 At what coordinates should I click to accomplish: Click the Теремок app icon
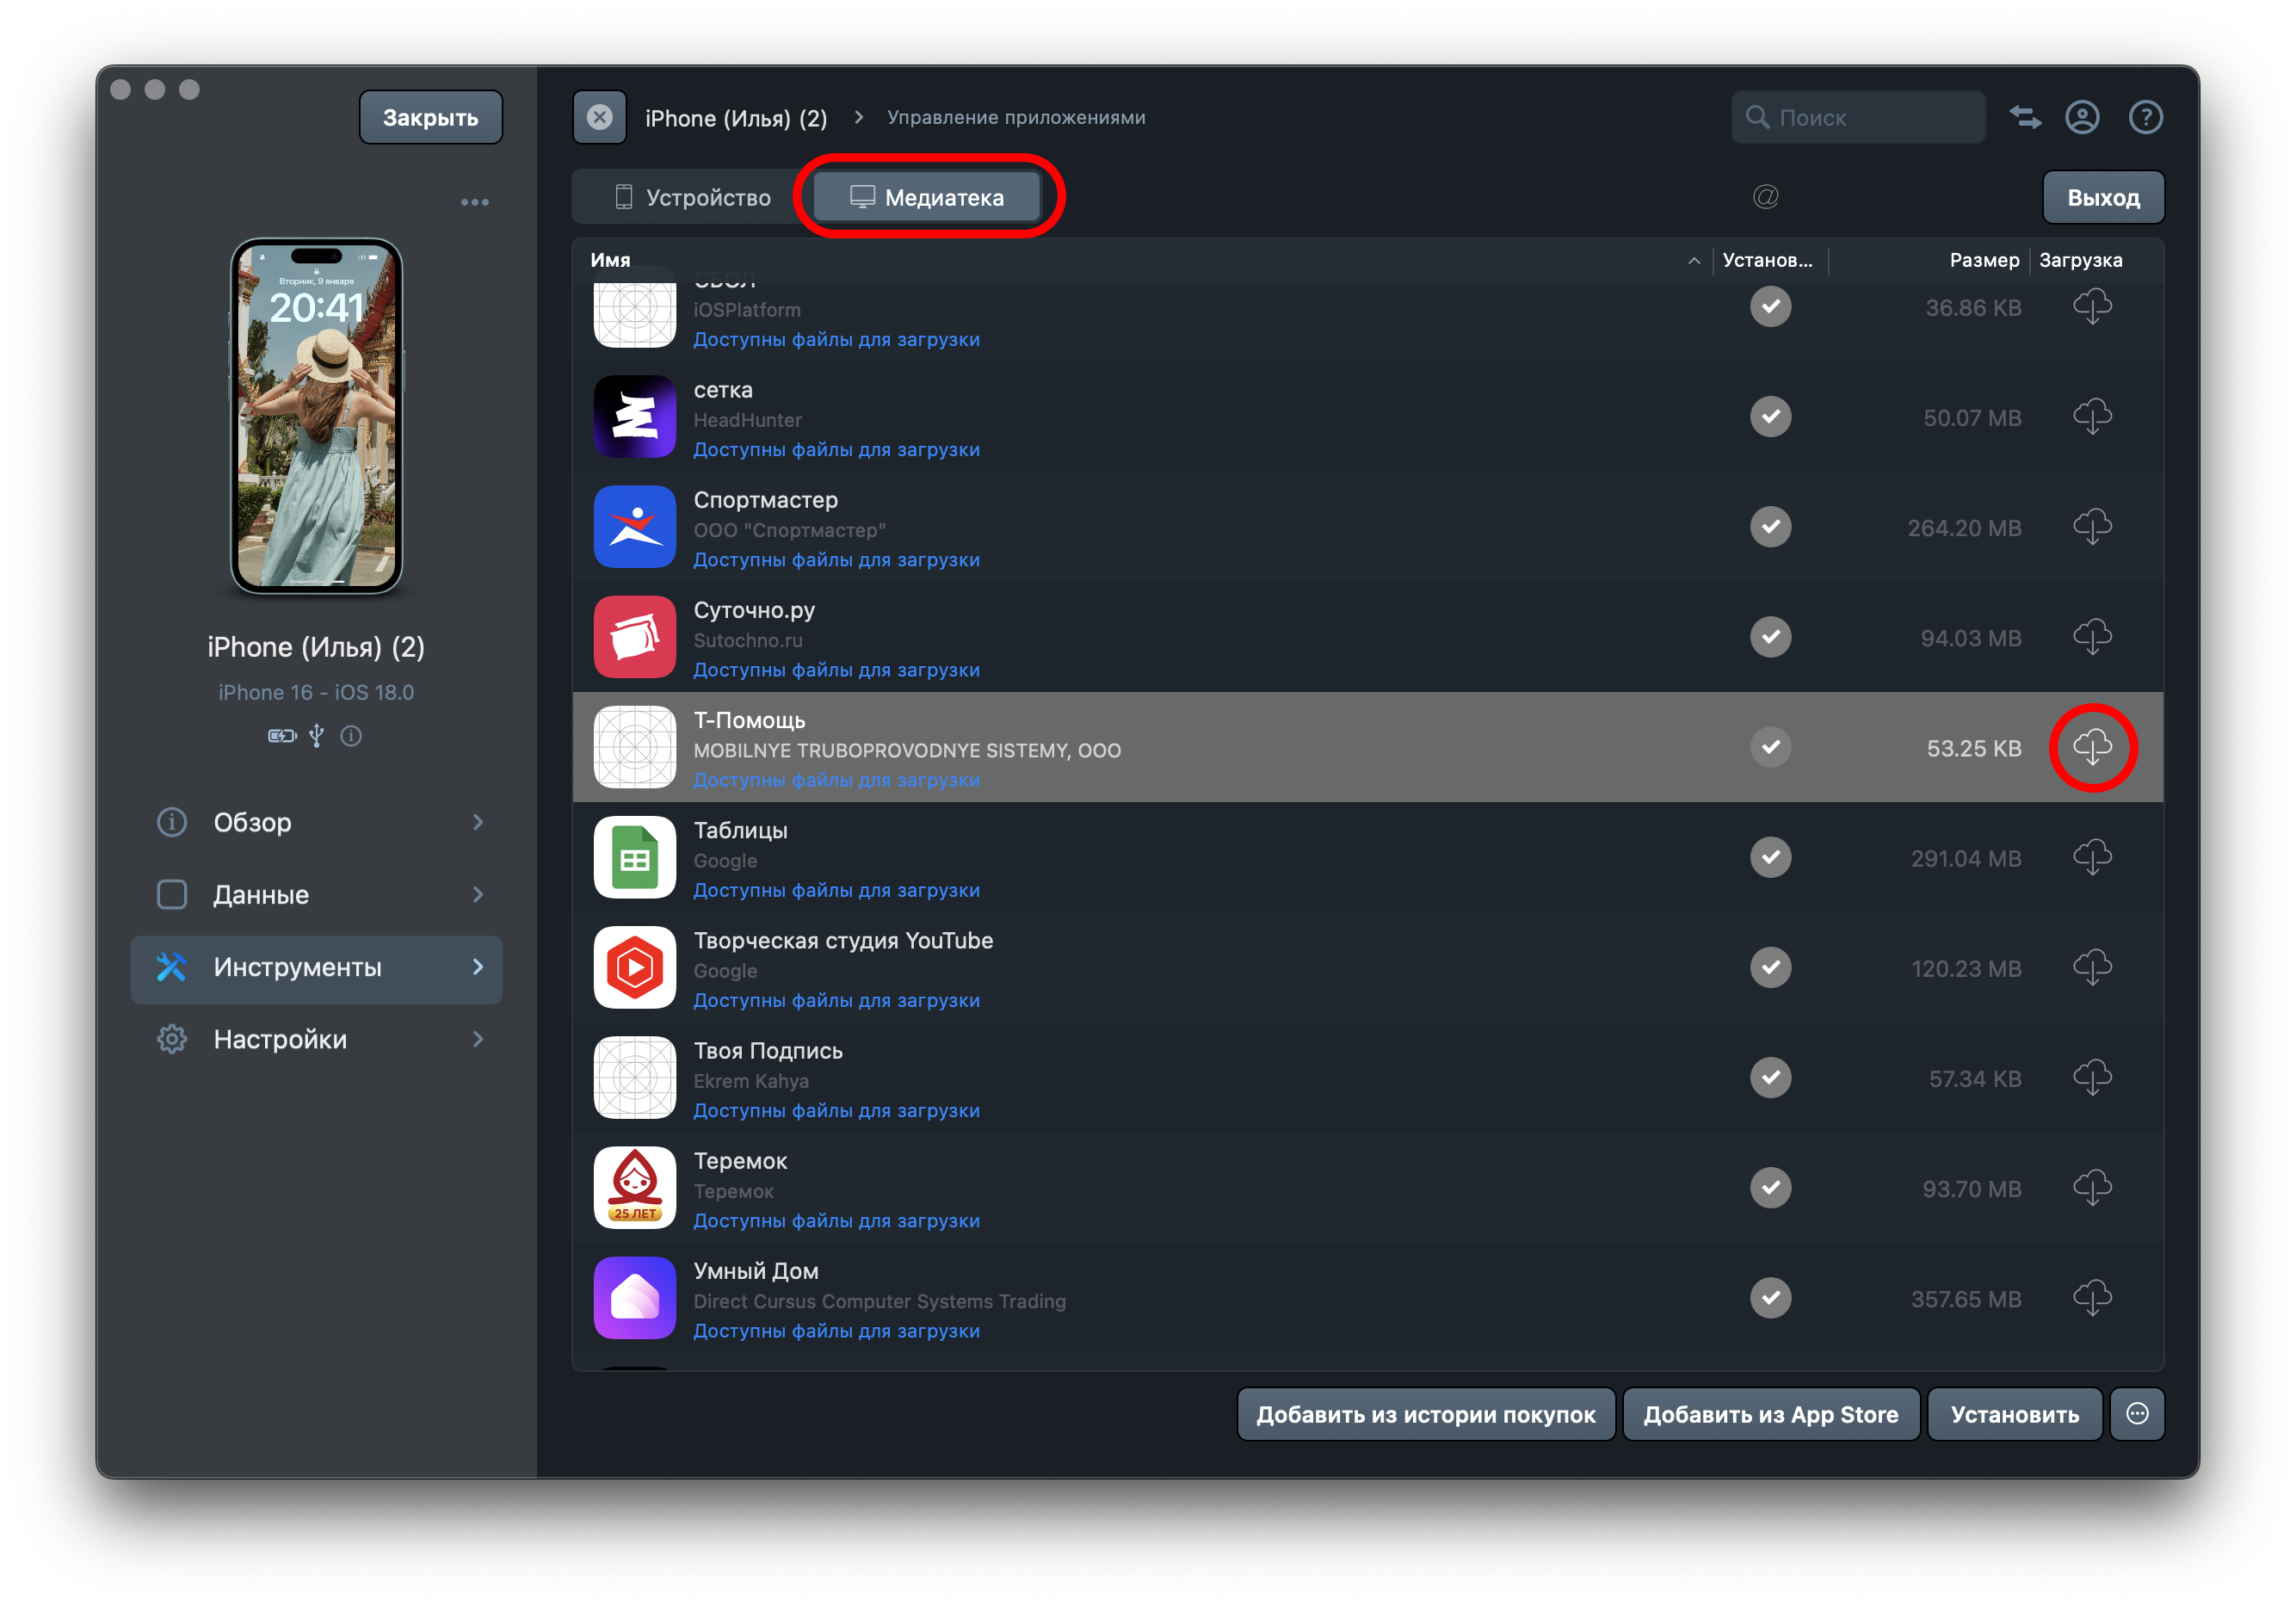[x=635, y=1187]
